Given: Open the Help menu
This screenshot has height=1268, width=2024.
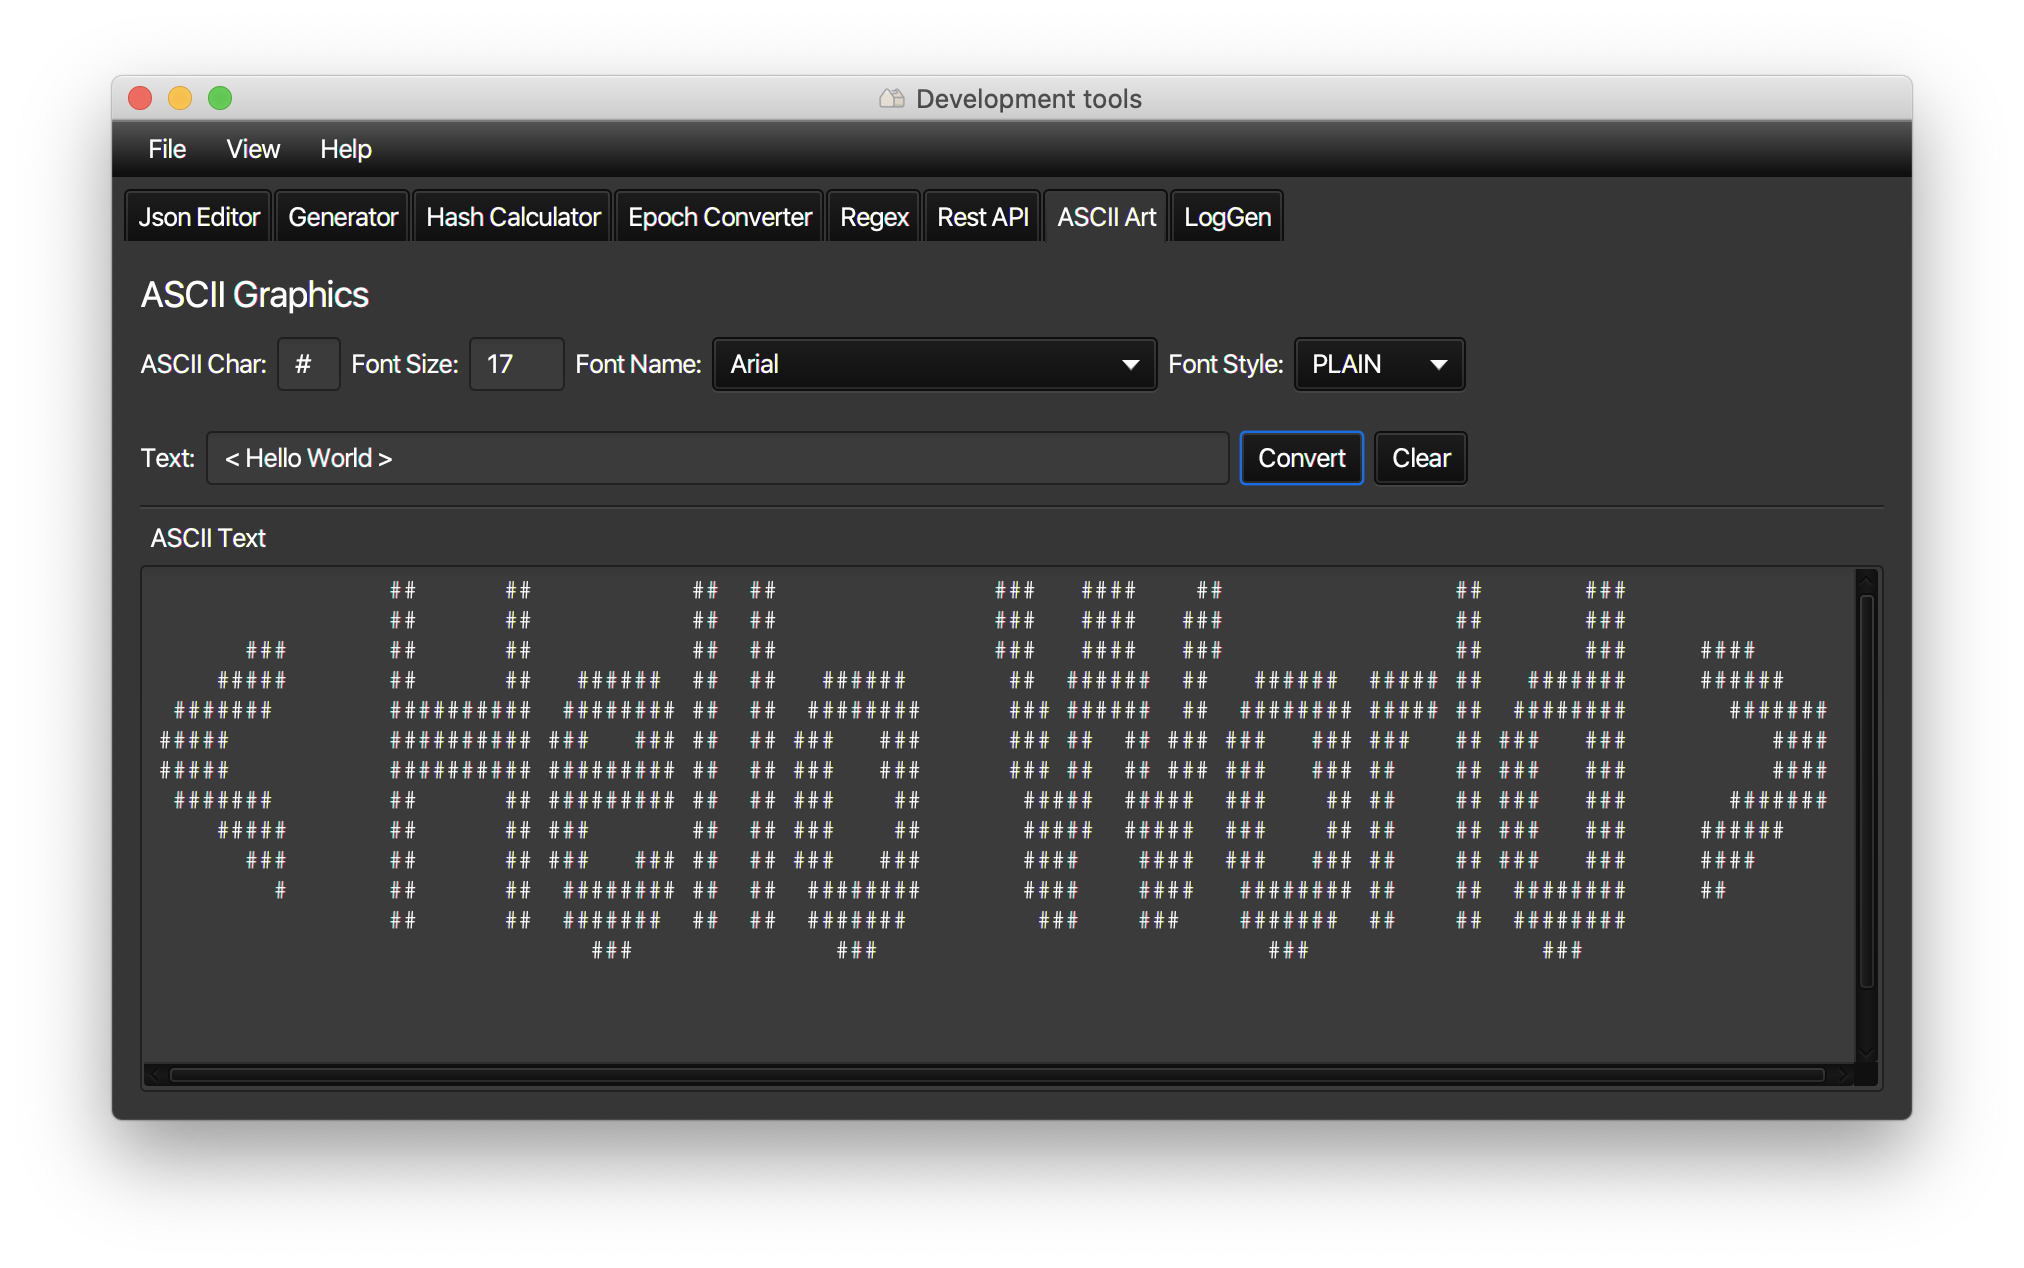Looking at the screenshot, I should (x=345, y=149).
